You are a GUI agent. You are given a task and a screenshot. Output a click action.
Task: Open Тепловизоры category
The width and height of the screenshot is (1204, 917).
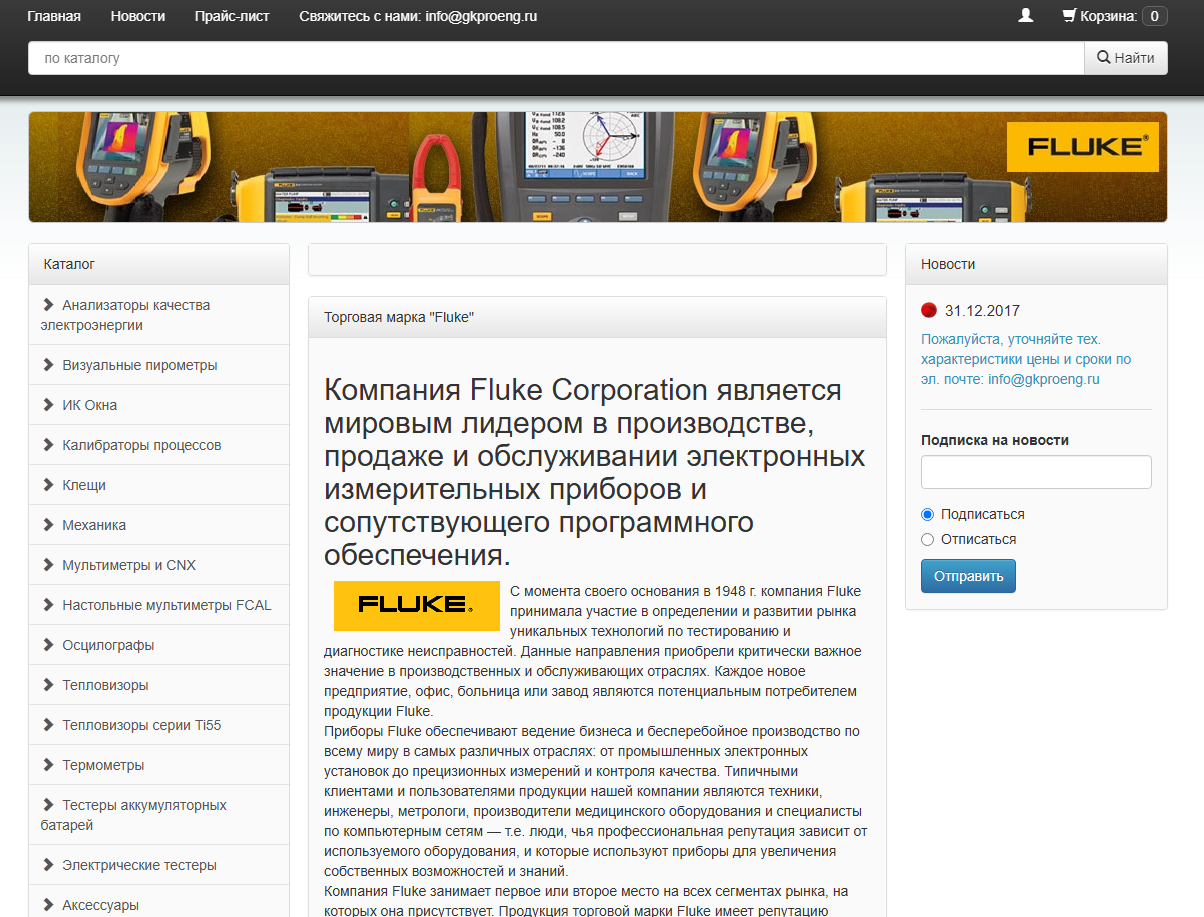pyautogui.click(x=159, y=685)
